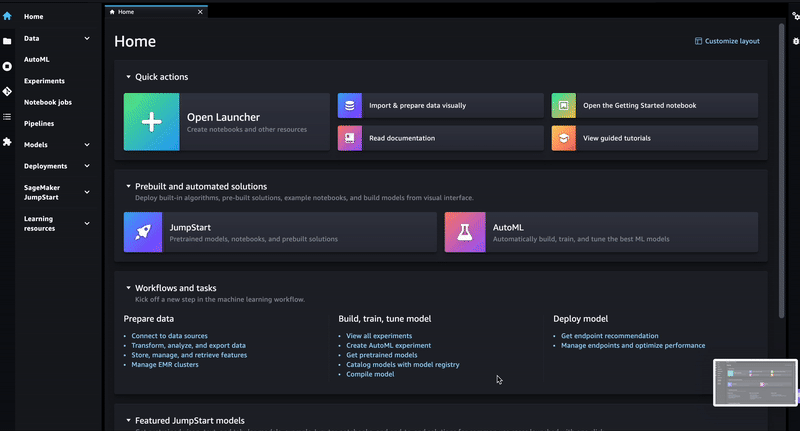This screenshot has width=800, height=431.
Task: Expand the Data sidebar menu
Action: pos(87,38)
